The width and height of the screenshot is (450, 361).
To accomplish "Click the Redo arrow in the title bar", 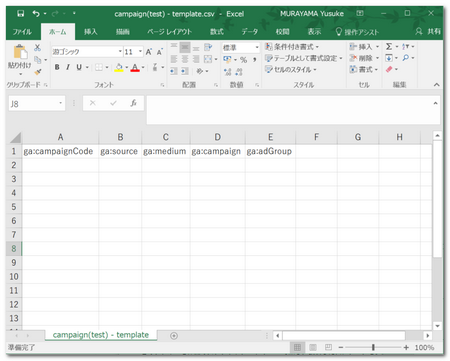I will click(x=55, y=14).
